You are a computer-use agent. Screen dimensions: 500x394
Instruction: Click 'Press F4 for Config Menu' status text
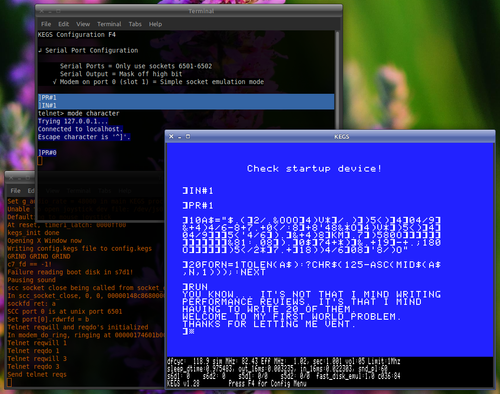(267, 384)
